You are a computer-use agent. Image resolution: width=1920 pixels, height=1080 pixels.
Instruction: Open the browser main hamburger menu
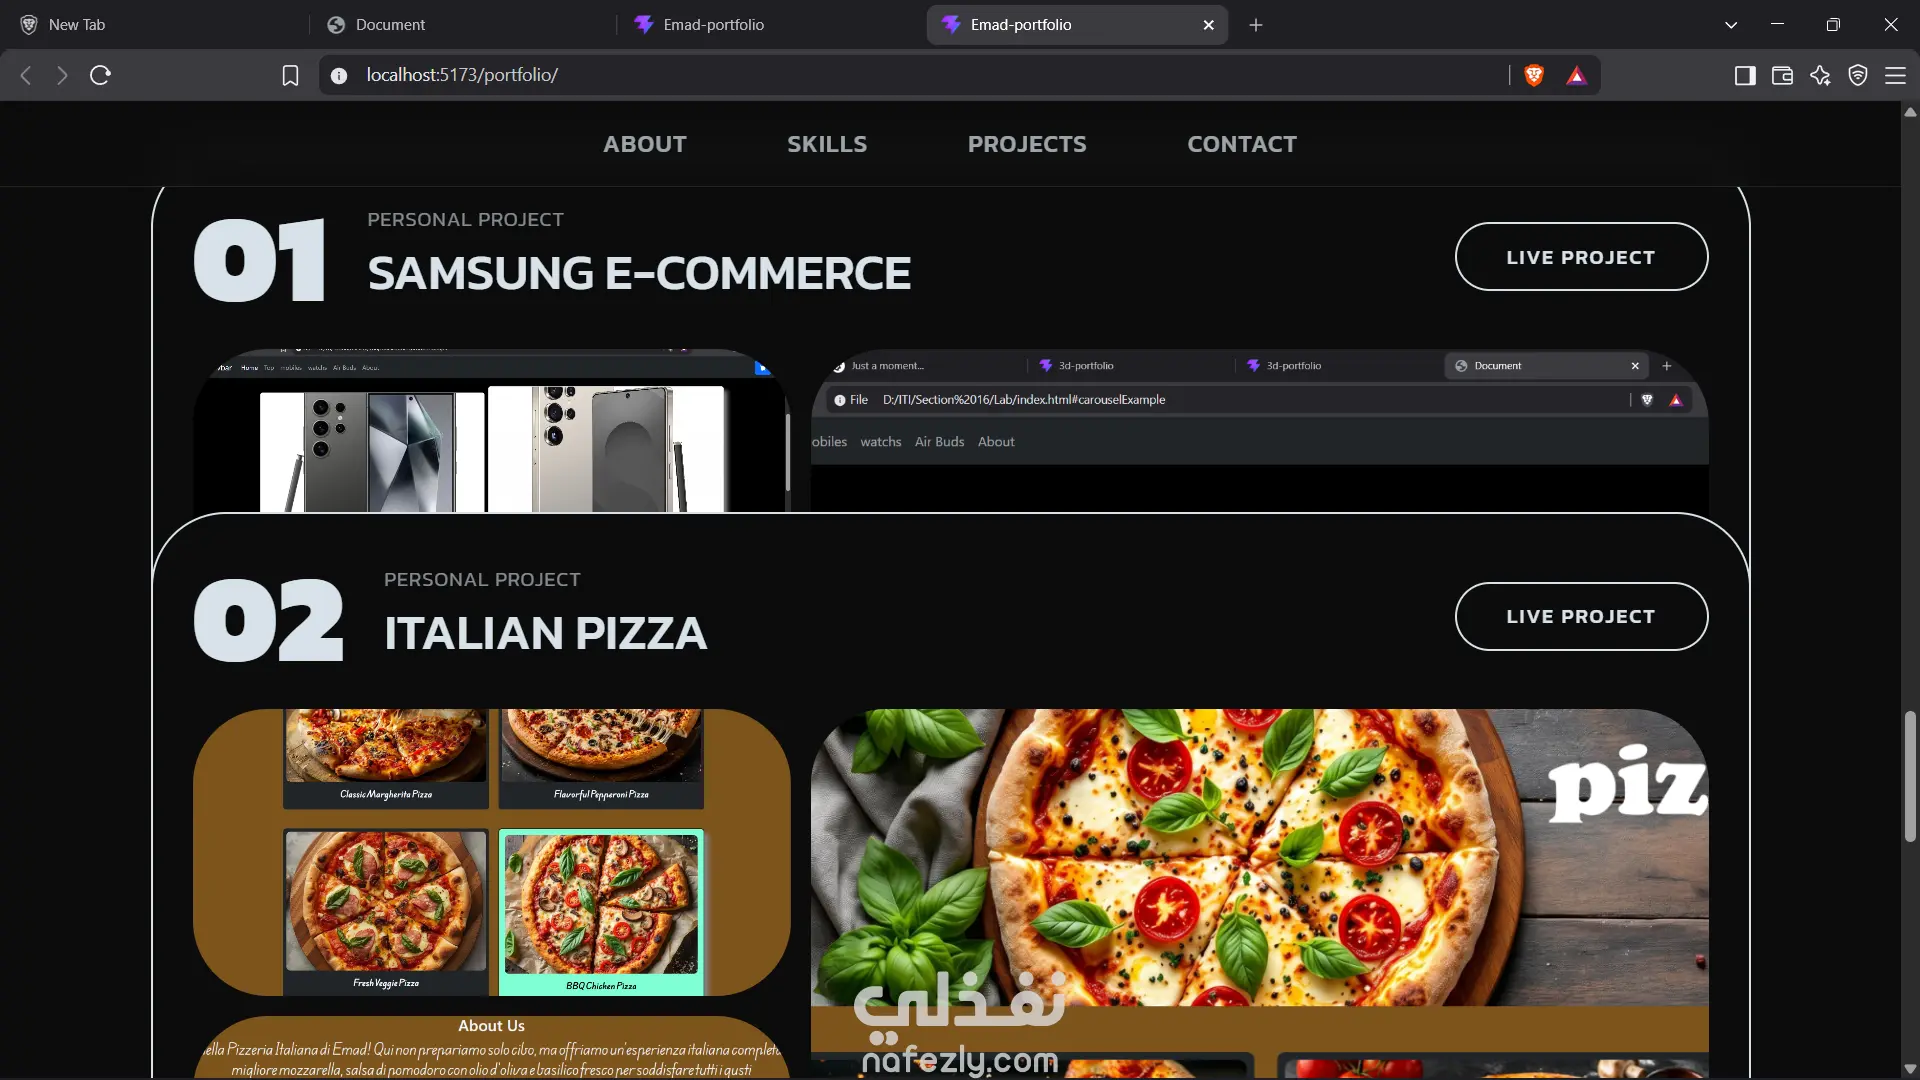(x=1895, y=75)
